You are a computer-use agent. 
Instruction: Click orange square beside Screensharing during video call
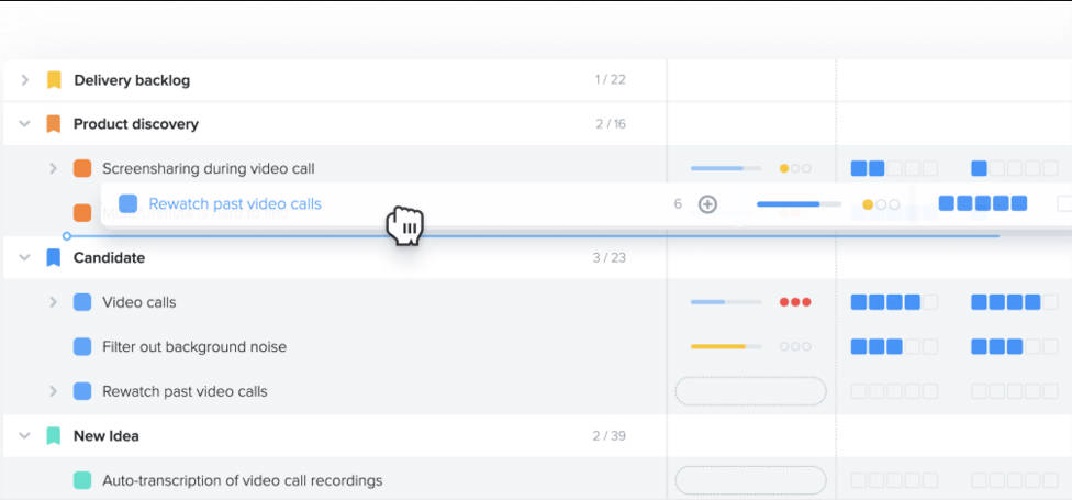(82, 168)
